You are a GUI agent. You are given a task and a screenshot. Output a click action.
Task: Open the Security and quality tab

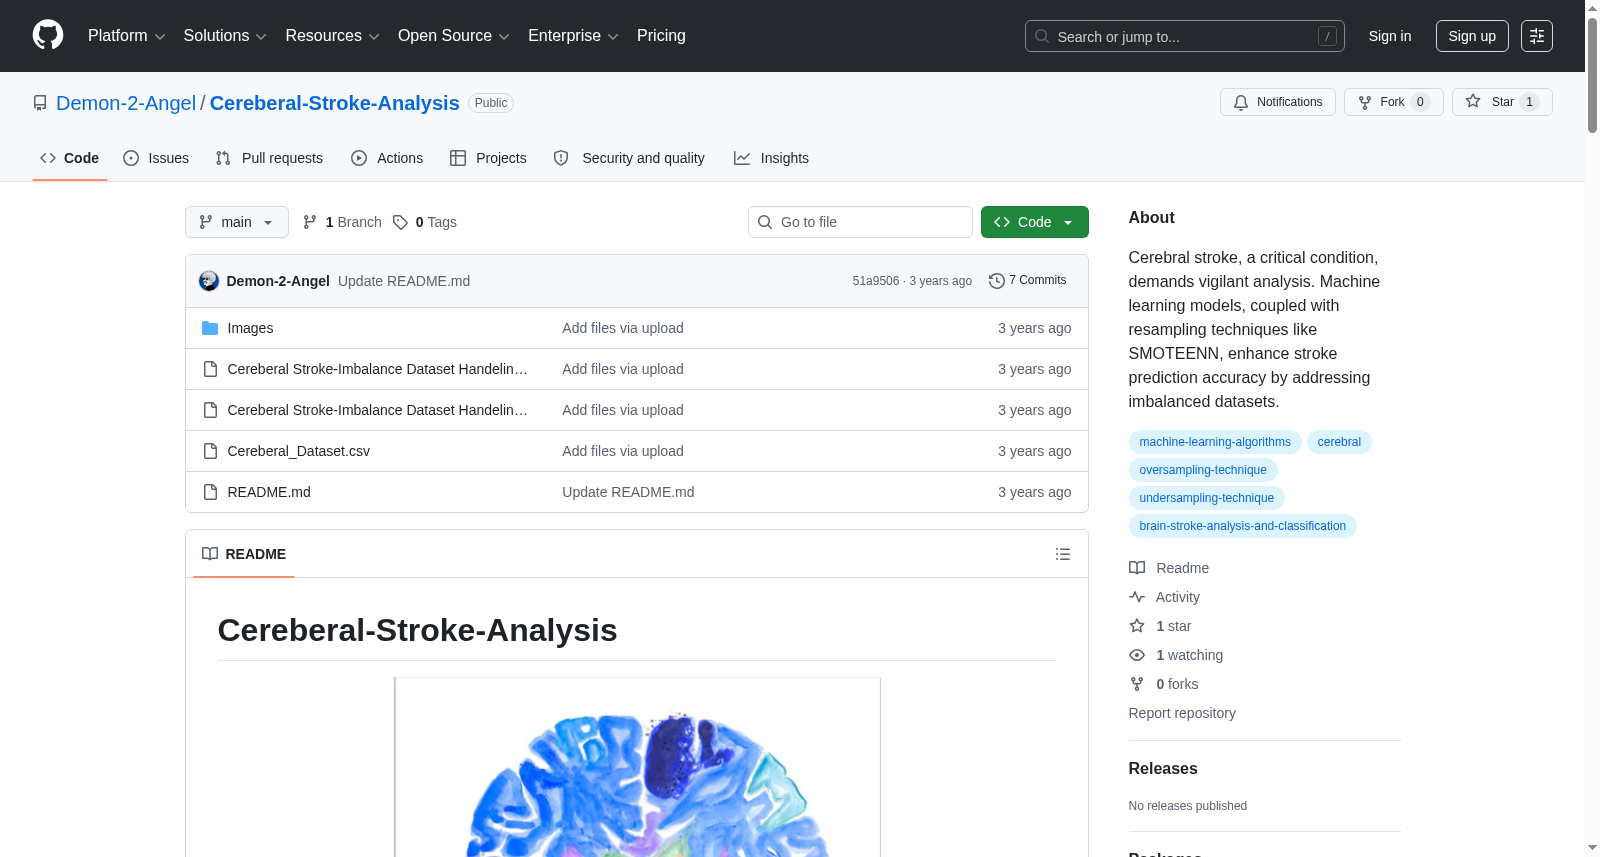point(629,158)
